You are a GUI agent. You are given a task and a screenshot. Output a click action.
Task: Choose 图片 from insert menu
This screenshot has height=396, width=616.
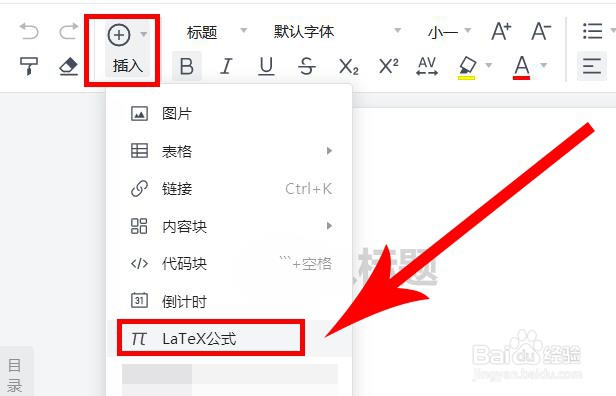[229, 114]
